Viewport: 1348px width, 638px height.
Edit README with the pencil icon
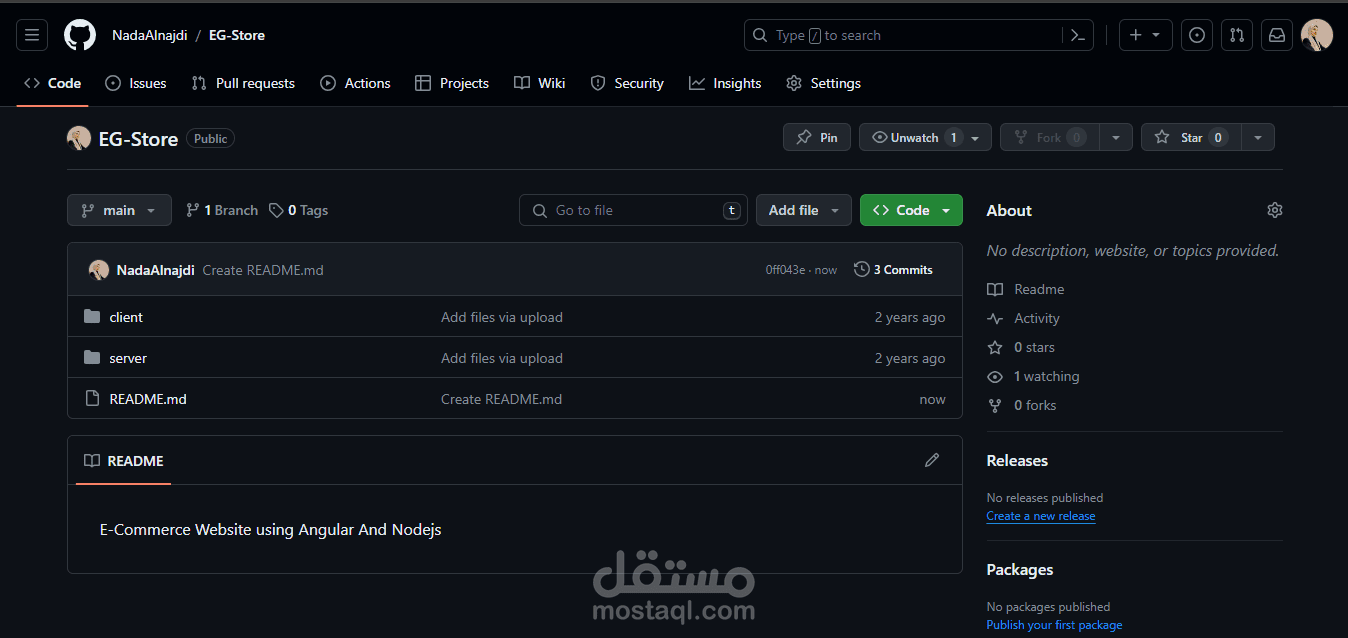[x=932, y=460]
